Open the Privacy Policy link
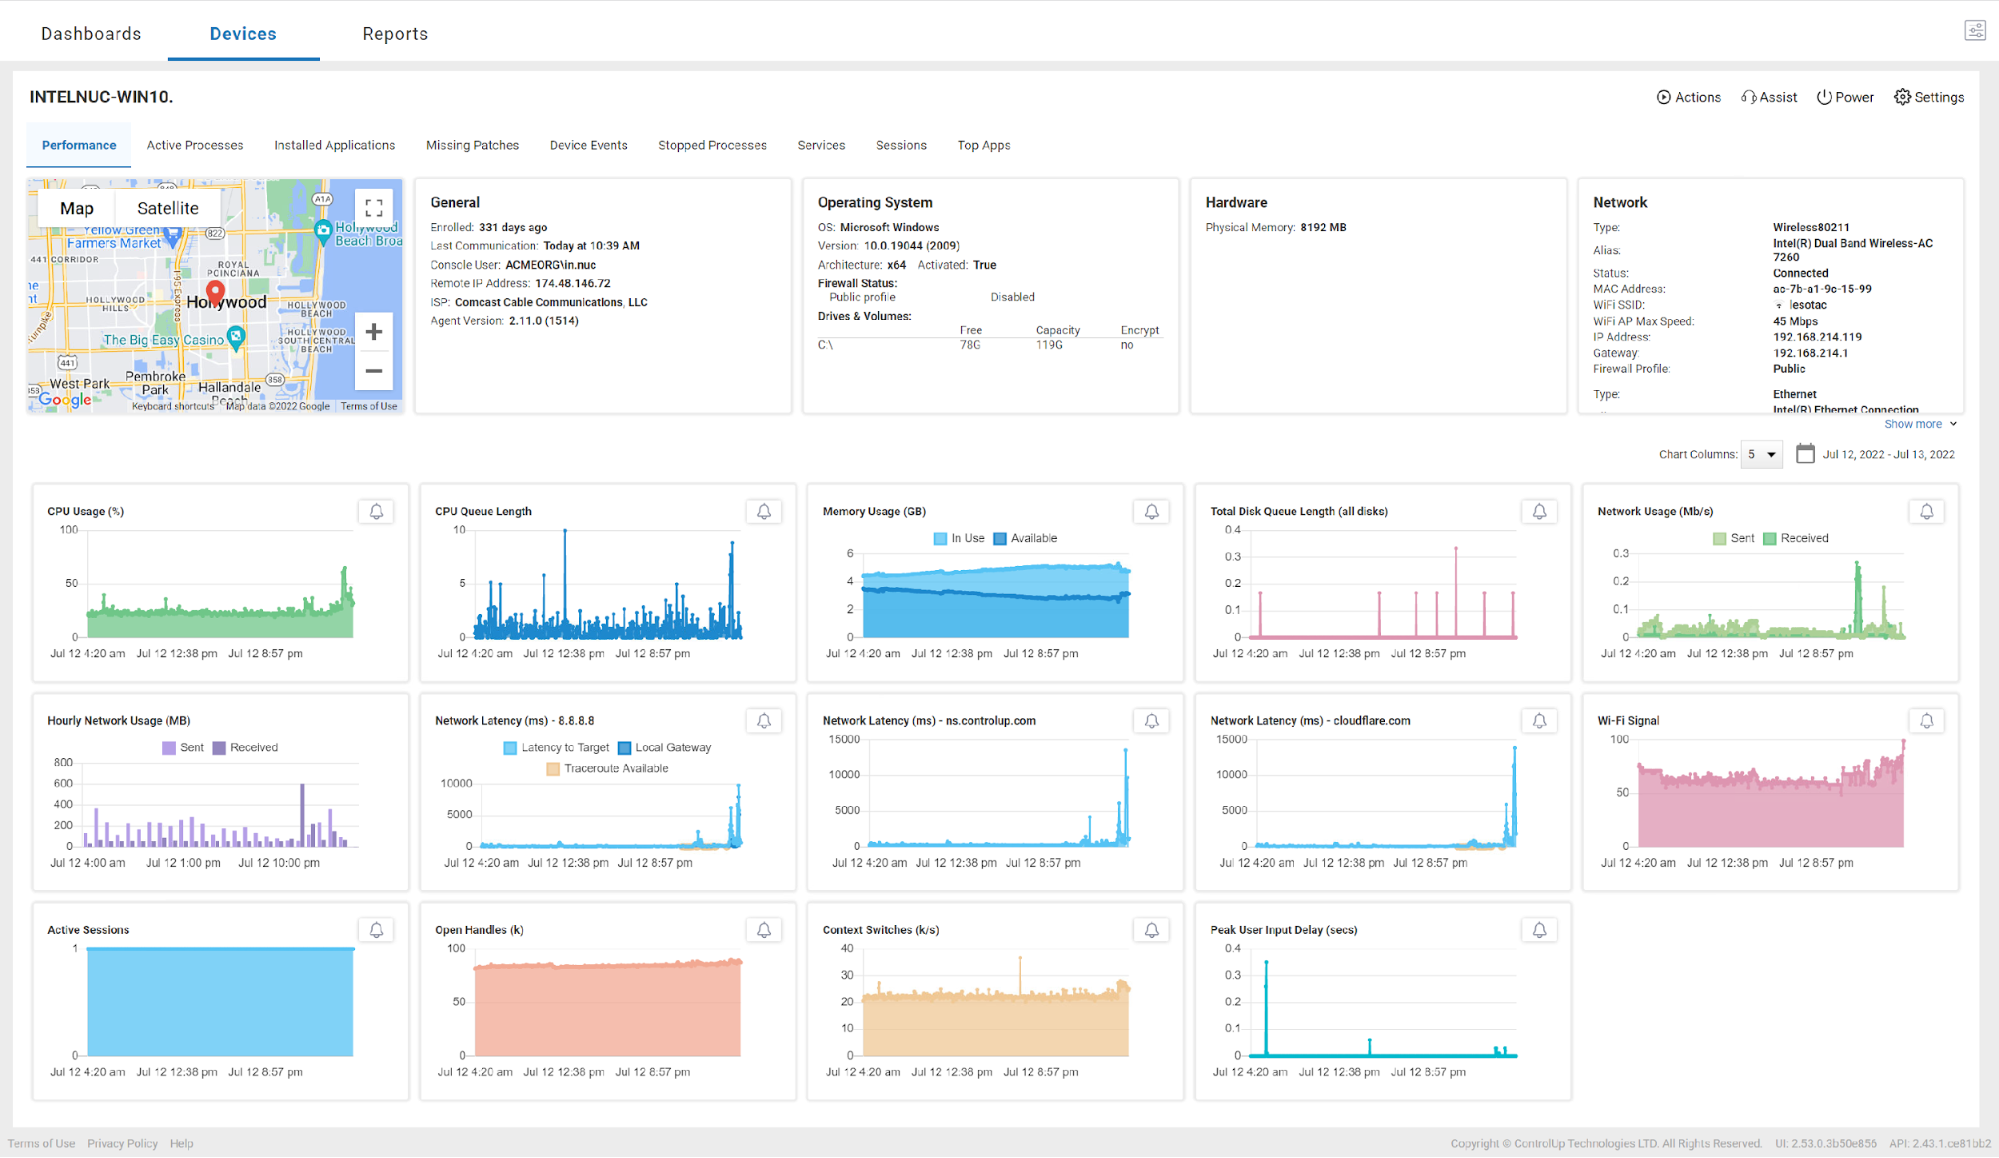The width and height of the screenshot is (1999, 1158). [122, 1143]
